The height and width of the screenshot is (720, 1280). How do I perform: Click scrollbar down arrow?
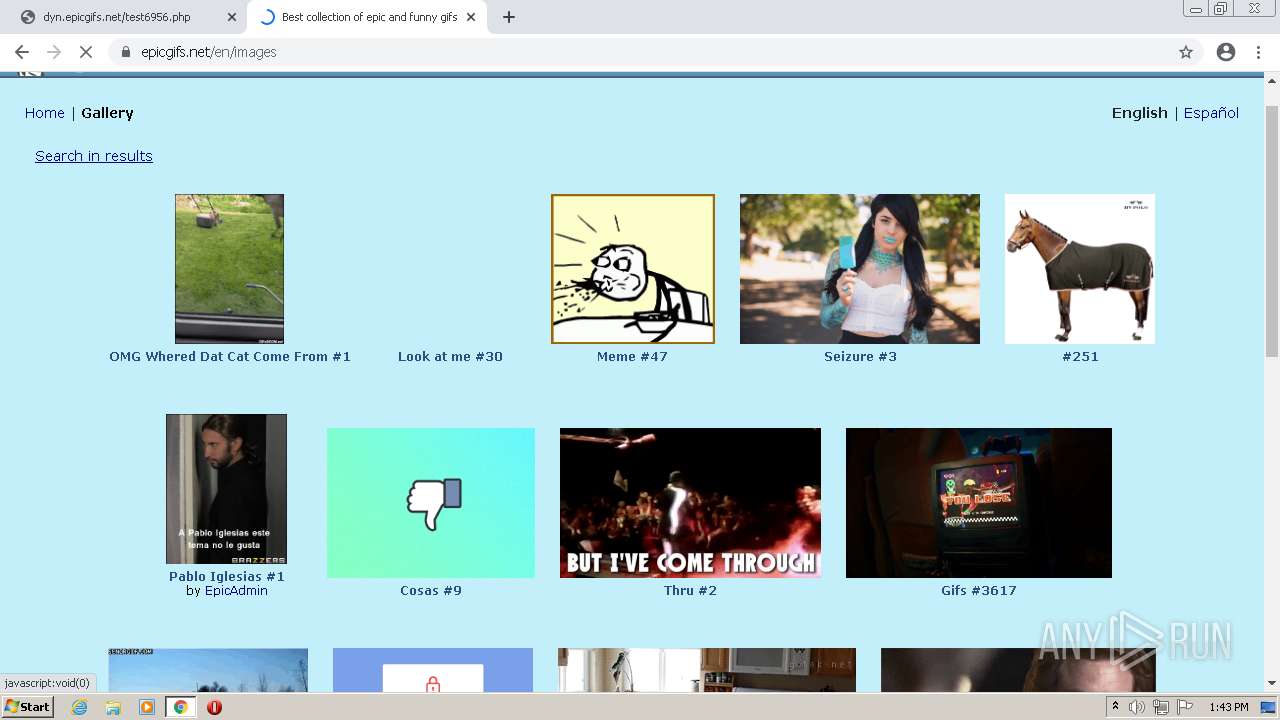point(1272,683)
